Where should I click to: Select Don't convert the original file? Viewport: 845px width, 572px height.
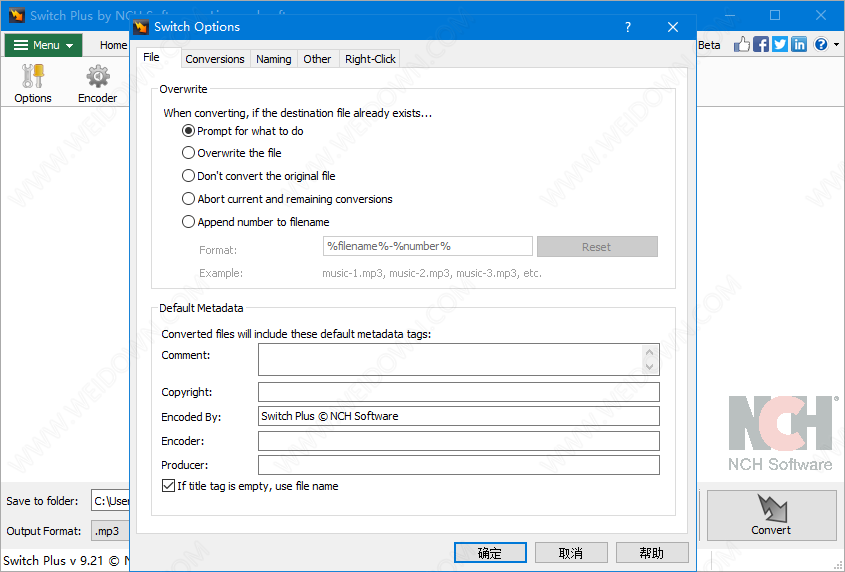[259, 176]
